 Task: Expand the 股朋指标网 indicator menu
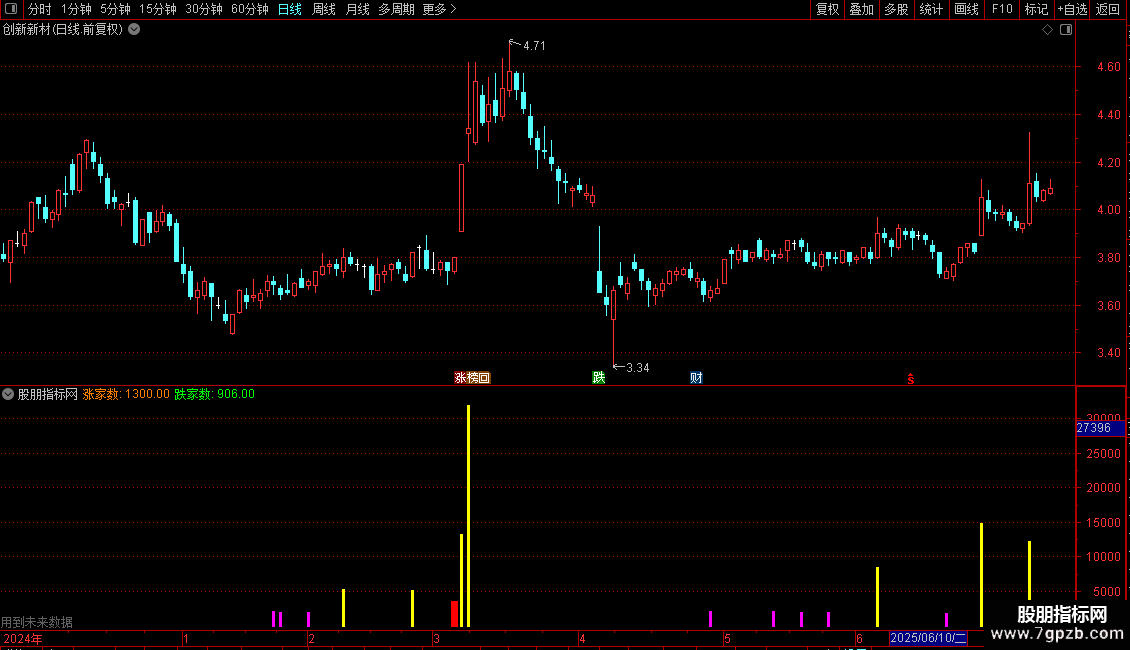[x=8, y=394]
